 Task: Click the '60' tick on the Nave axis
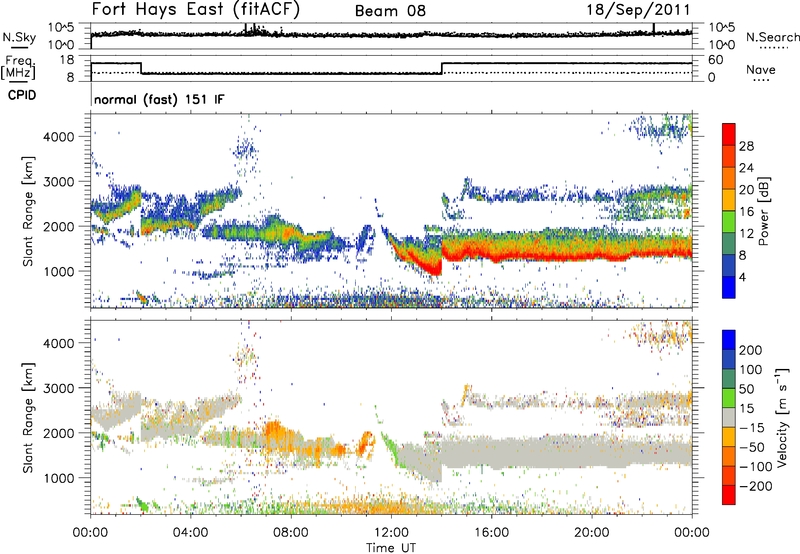click(715, 60)
